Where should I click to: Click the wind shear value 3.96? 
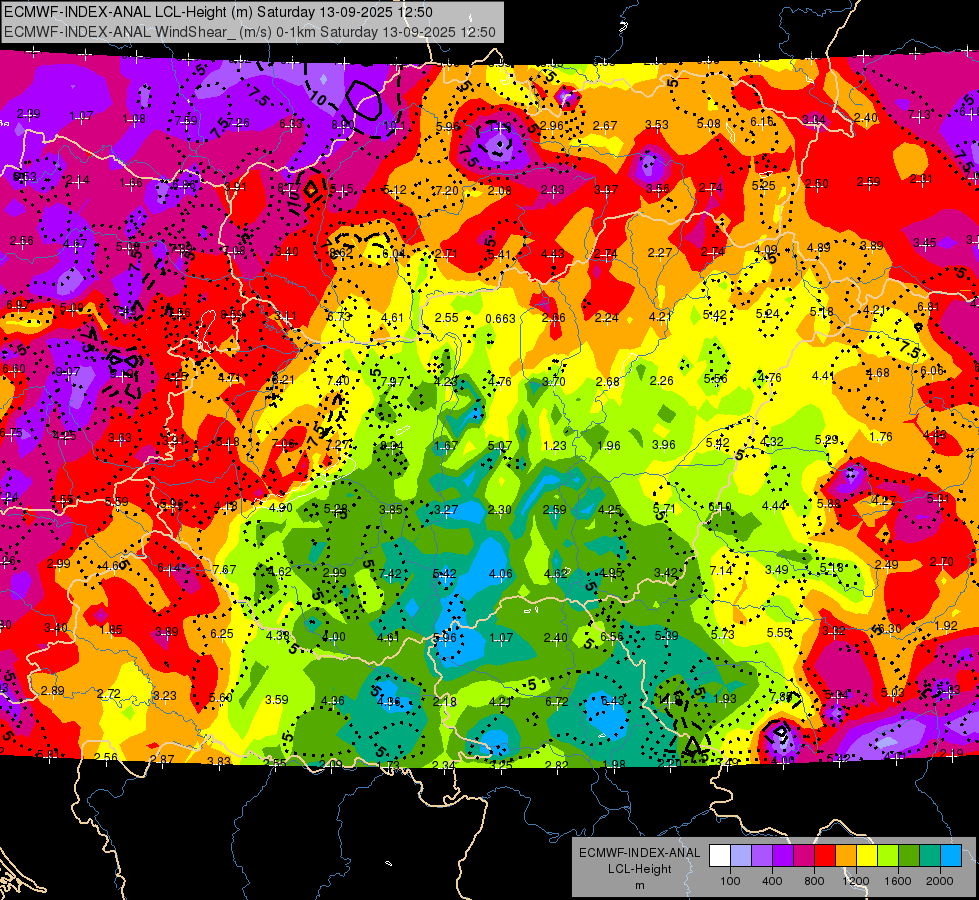pos(664,445)
